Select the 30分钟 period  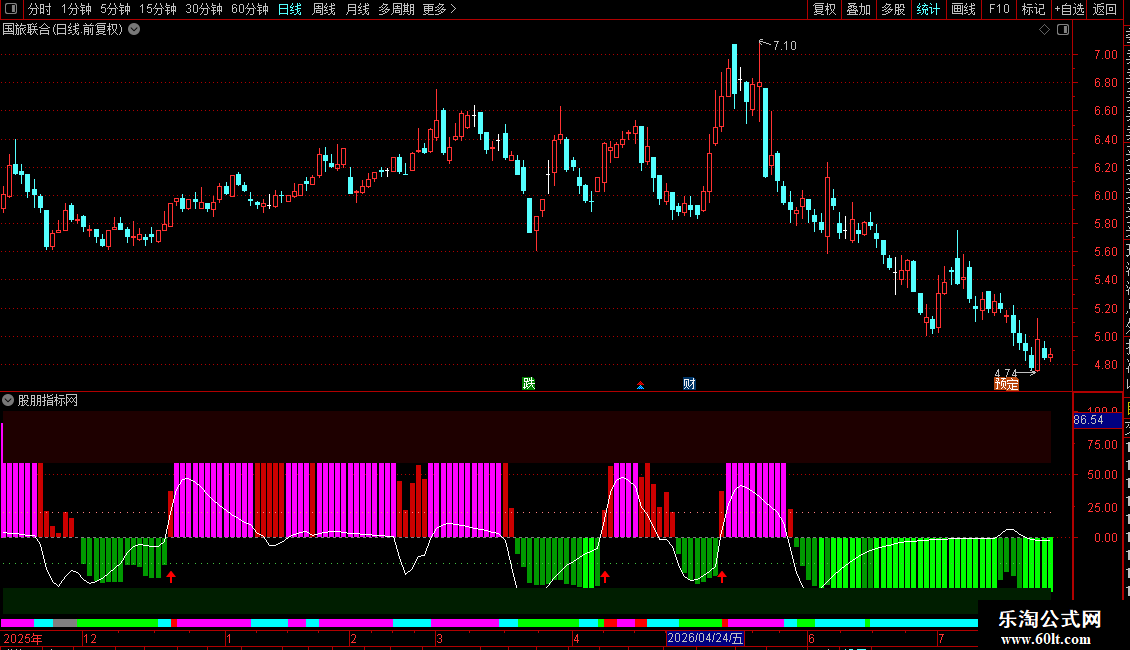coord(204,9)
